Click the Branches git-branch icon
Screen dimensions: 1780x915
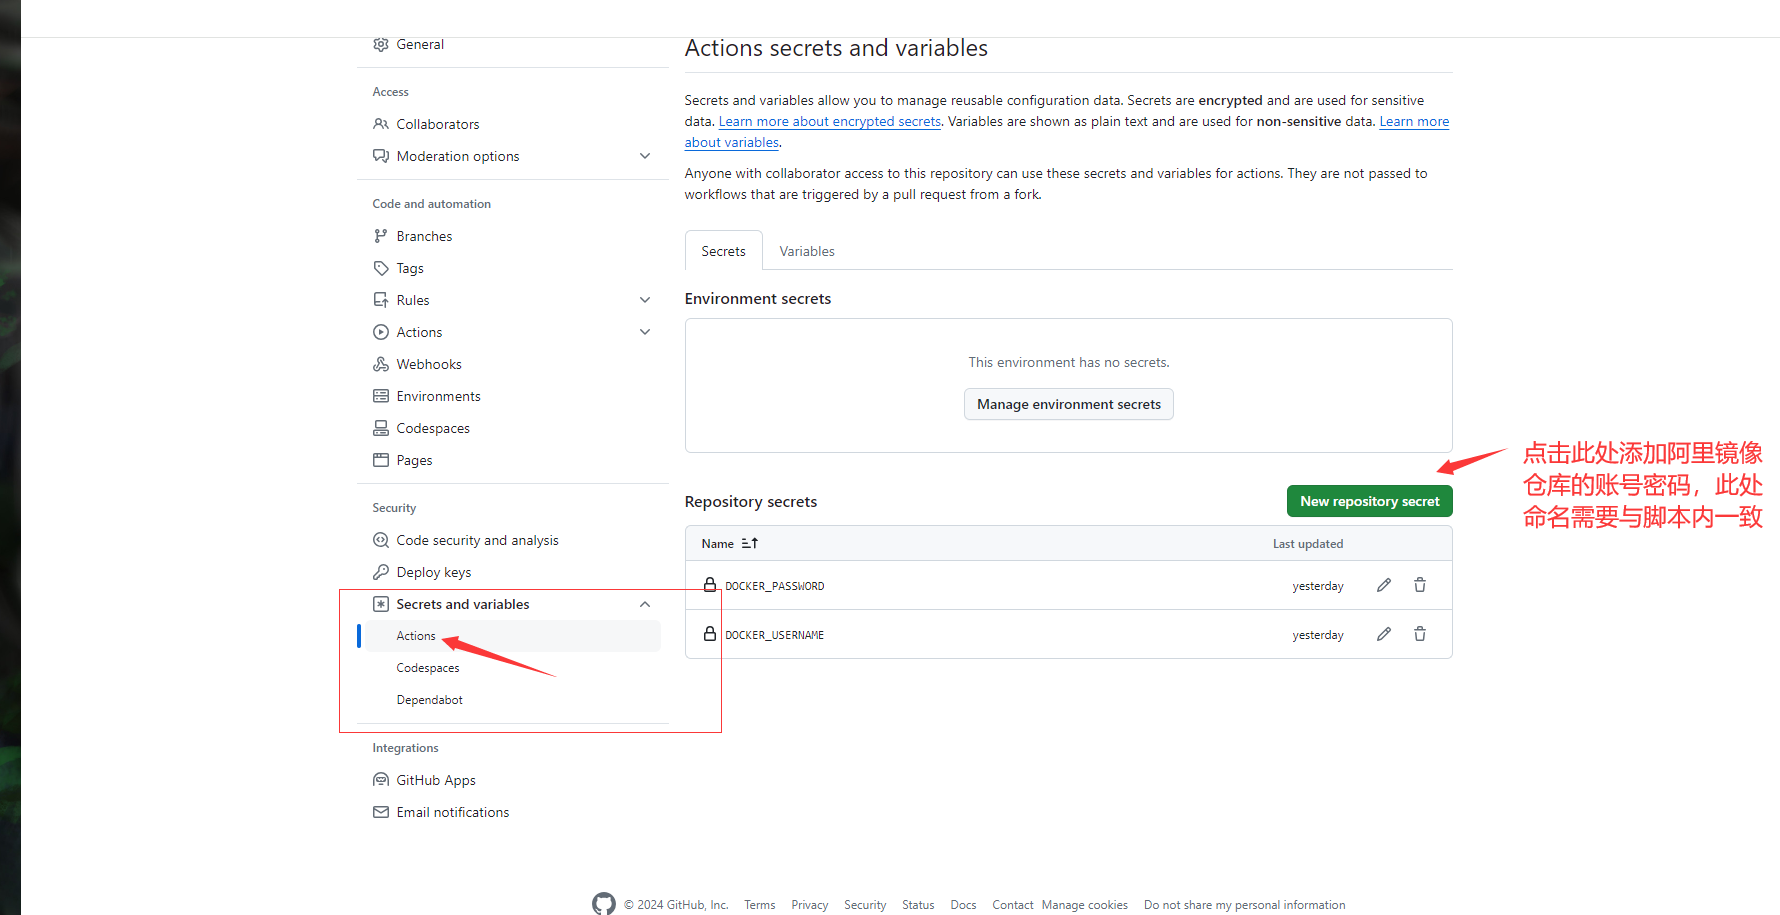point(381,236)
